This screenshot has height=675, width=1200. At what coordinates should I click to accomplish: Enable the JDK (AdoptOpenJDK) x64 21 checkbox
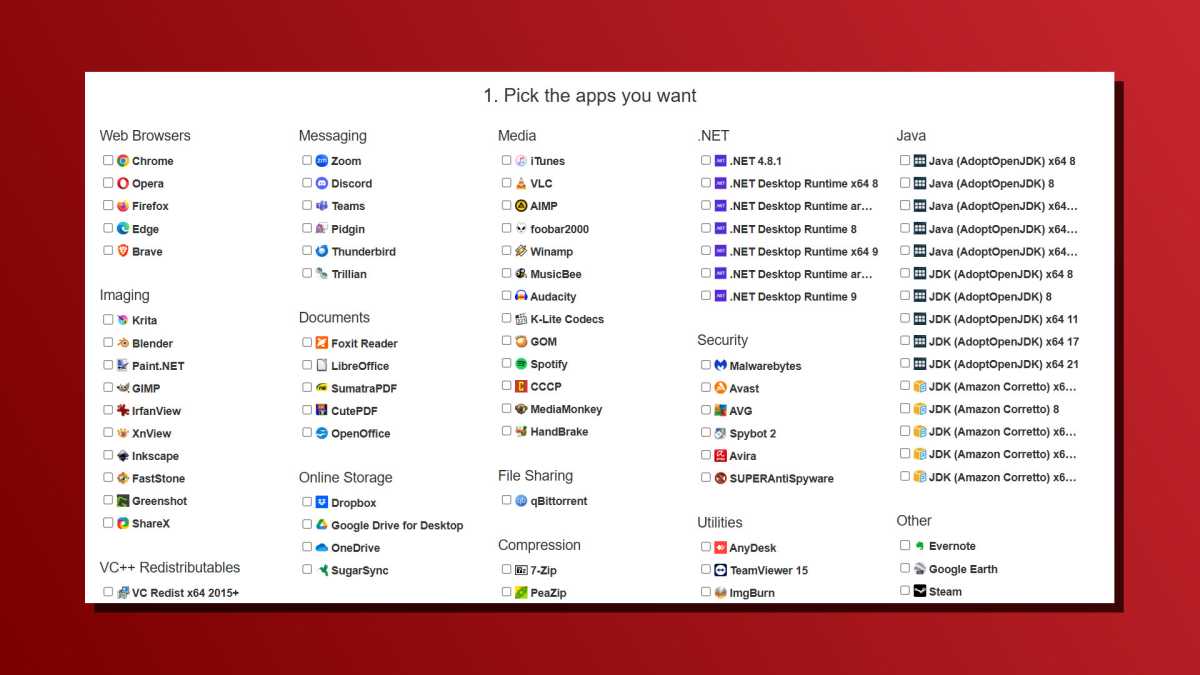[x=905, y=364]
